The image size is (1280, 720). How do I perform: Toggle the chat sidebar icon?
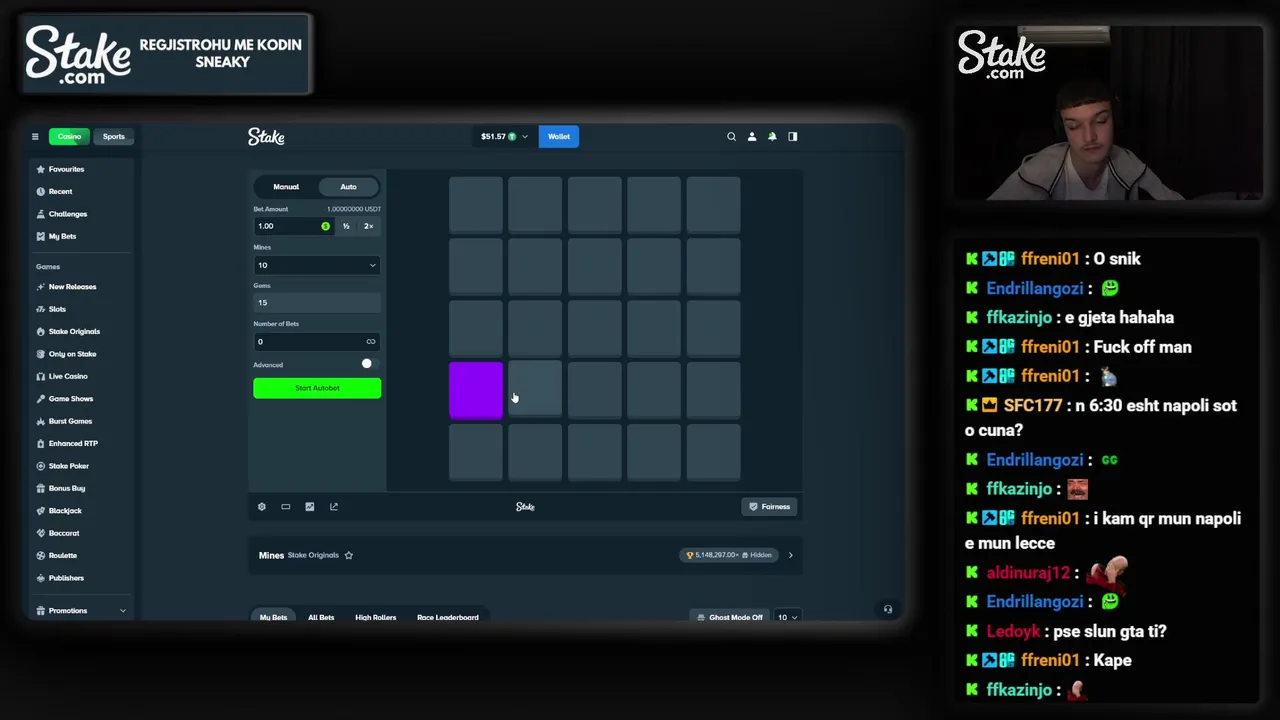click(x=793, y=136)
